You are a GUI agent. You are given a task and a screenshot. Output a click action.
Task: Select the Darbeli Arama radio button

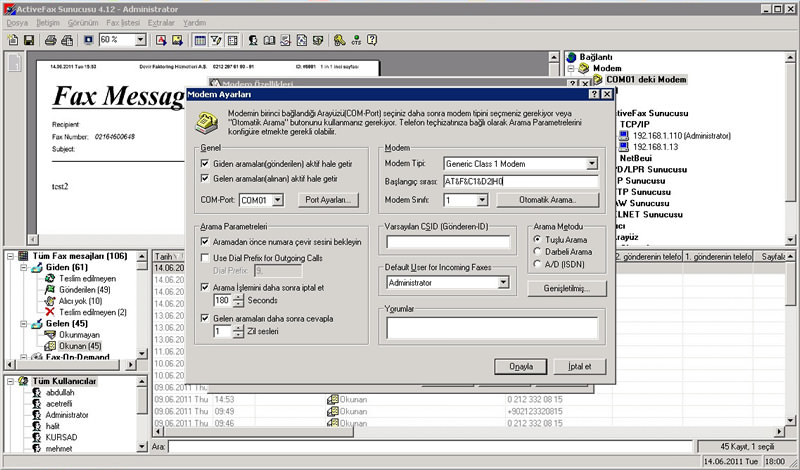(x=537, y=252)
